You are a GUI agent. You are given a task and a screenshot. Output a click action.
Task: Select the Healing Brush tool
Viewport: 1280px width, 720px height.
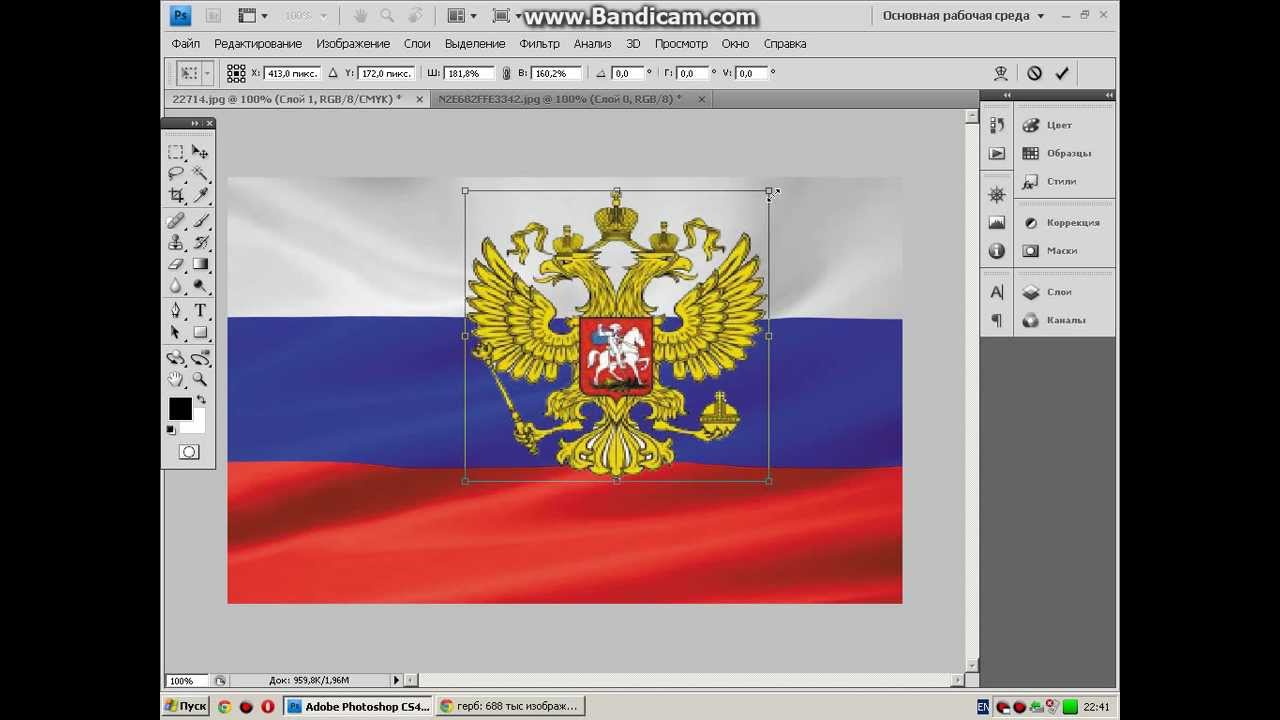pyautogui.click(x=176, y=221)
